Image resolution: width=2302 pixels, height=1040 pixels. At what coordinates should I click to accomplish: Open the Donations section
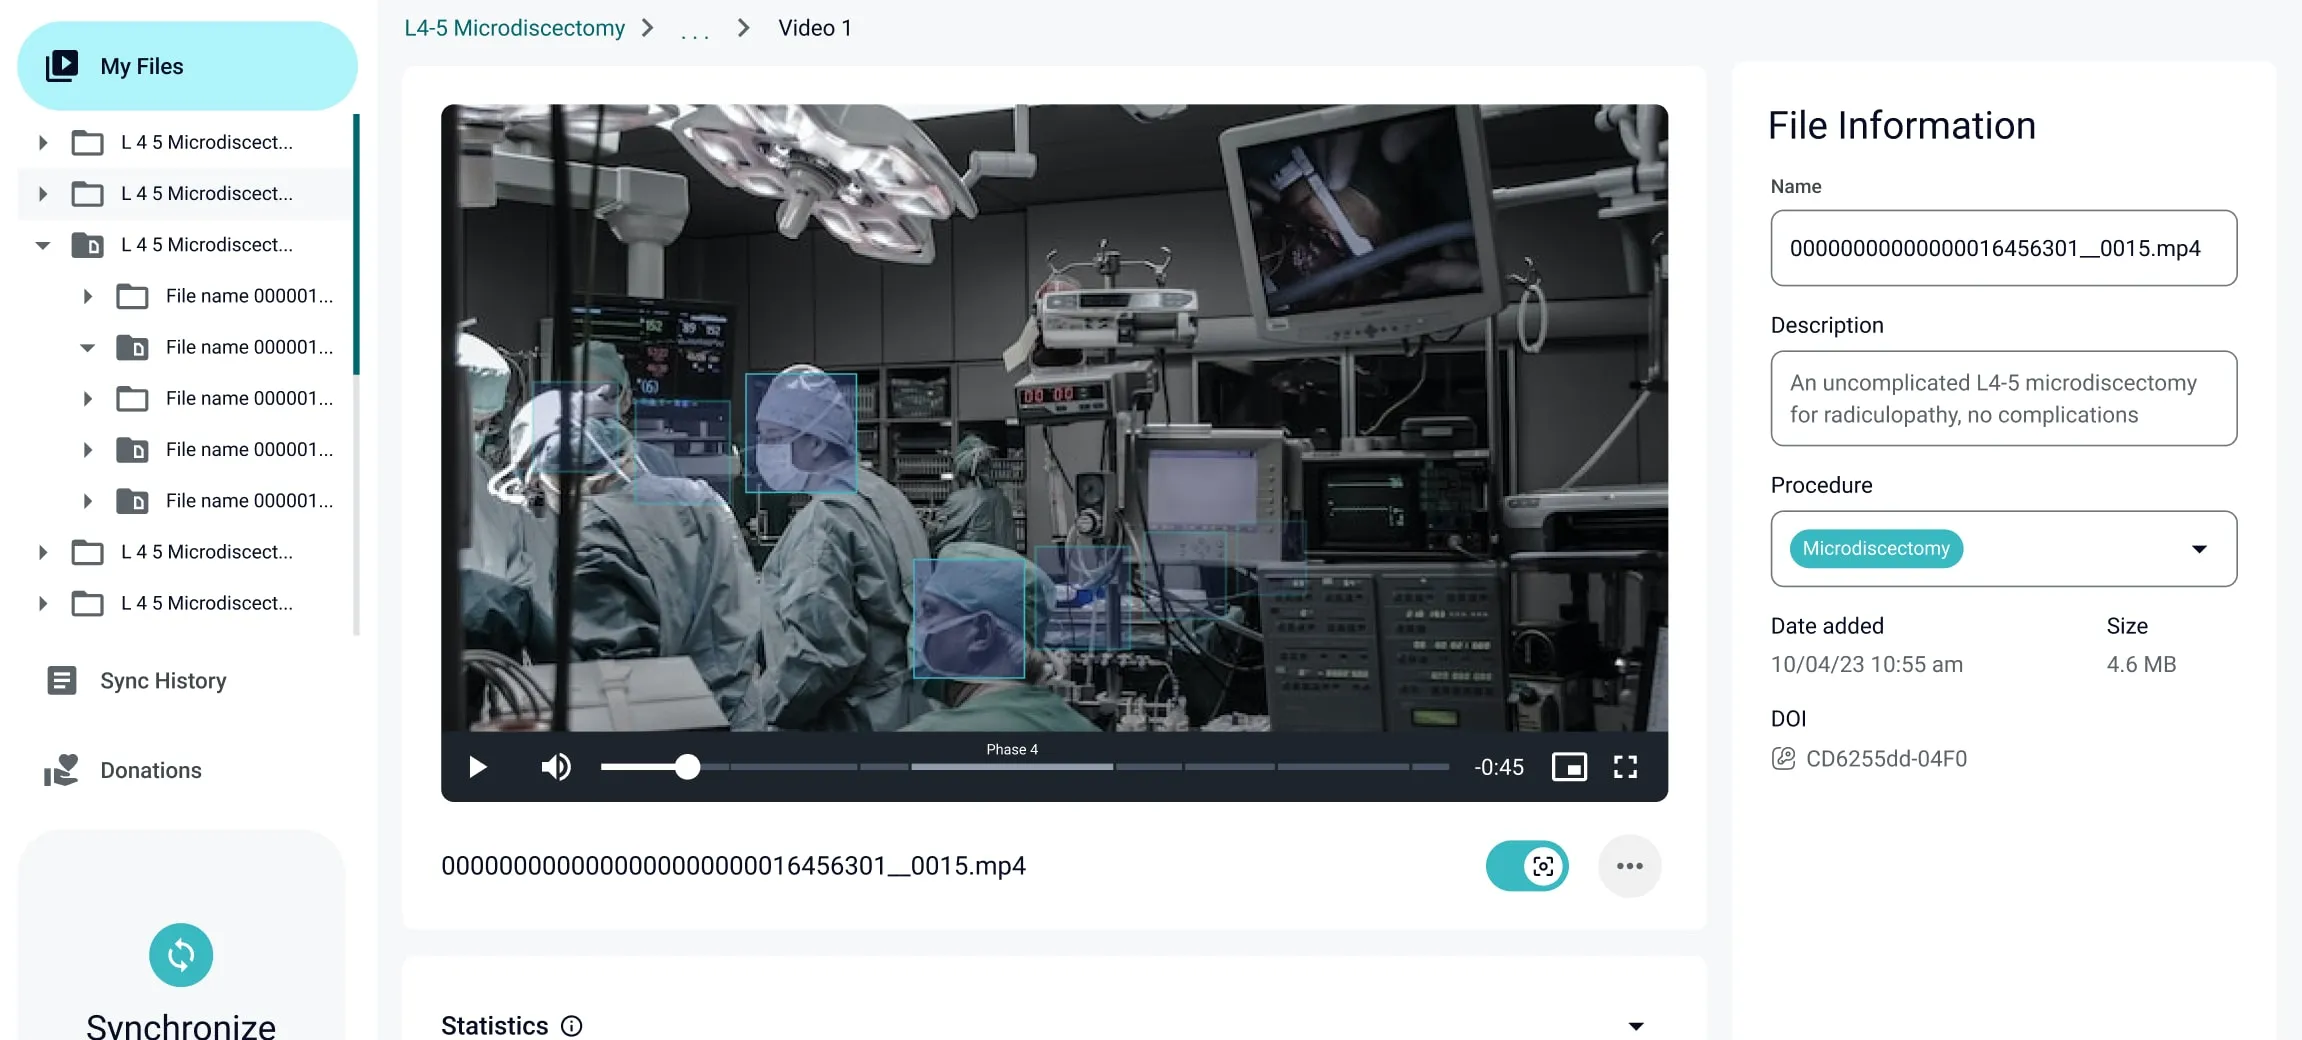click(x=150, y=770)
